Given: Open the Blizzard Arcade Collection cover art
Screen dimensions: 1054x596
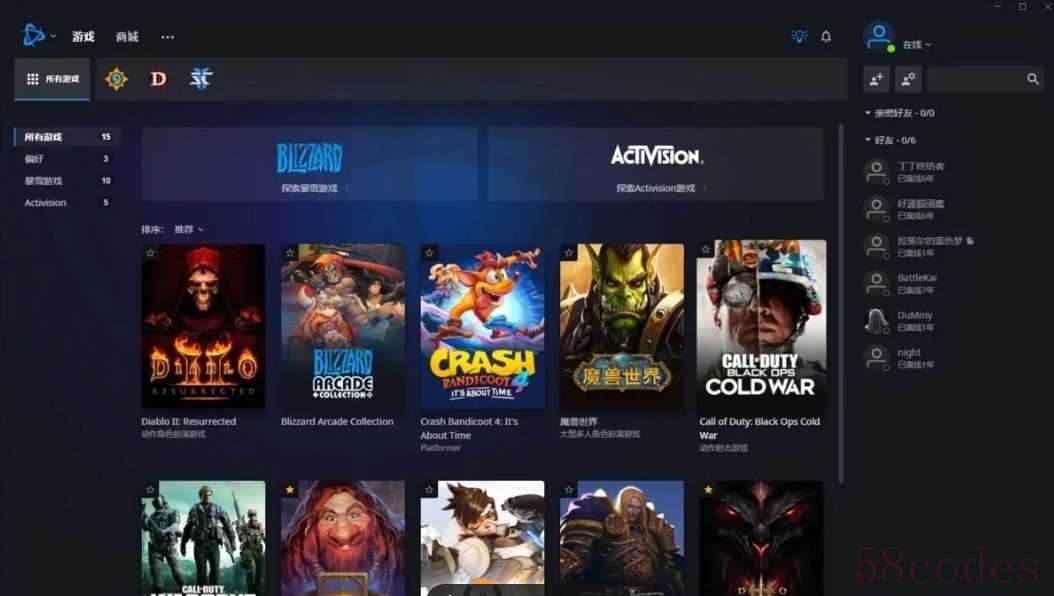Looking at the screenshot, I should (343, 326).
